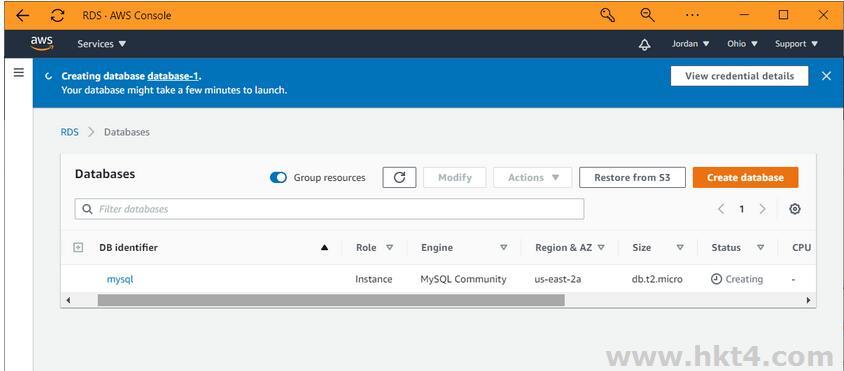Dismiss the blue creating database banner
The height and width of the screenshot is (371, 844).
coord(826,76)
